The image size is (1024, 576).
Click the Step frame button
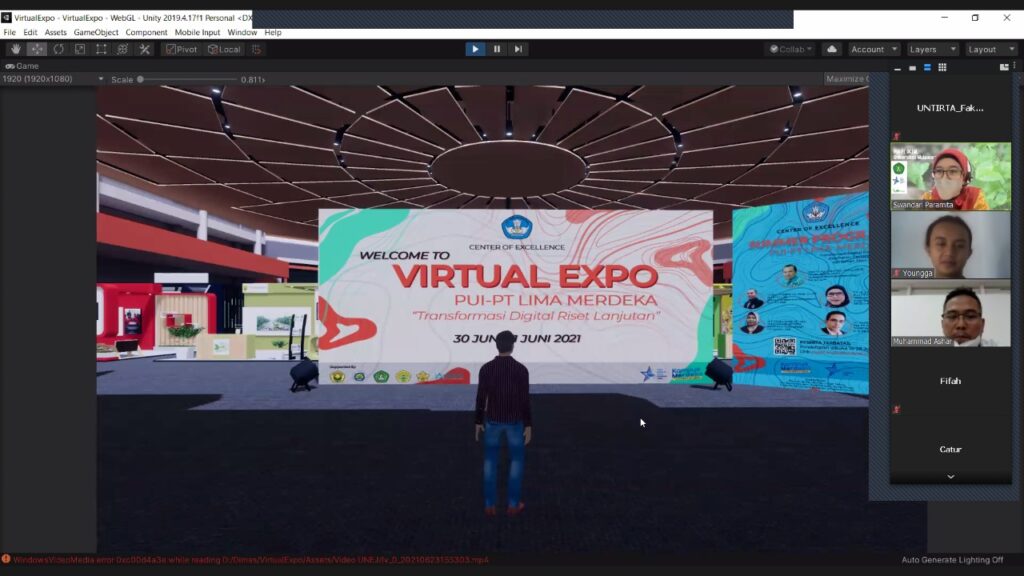pos(518,49)
